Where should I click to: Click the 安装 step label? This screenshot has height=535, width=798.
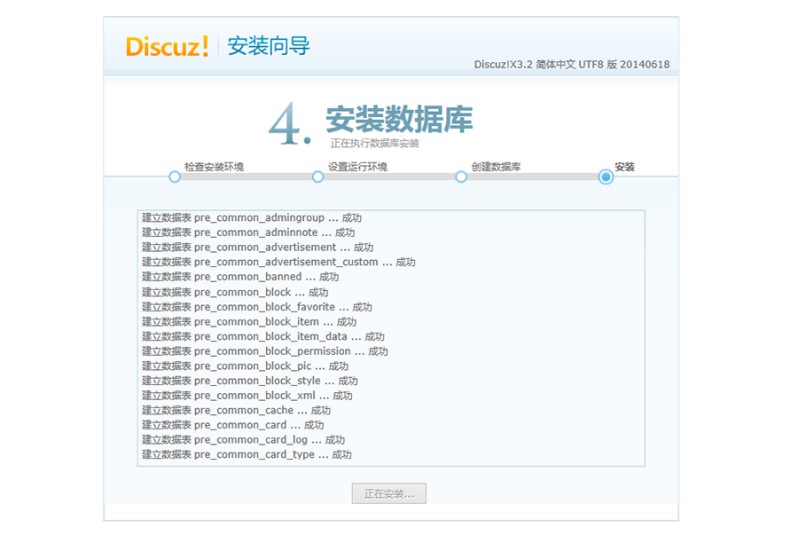pyautogui.click(x=624, y=166)
